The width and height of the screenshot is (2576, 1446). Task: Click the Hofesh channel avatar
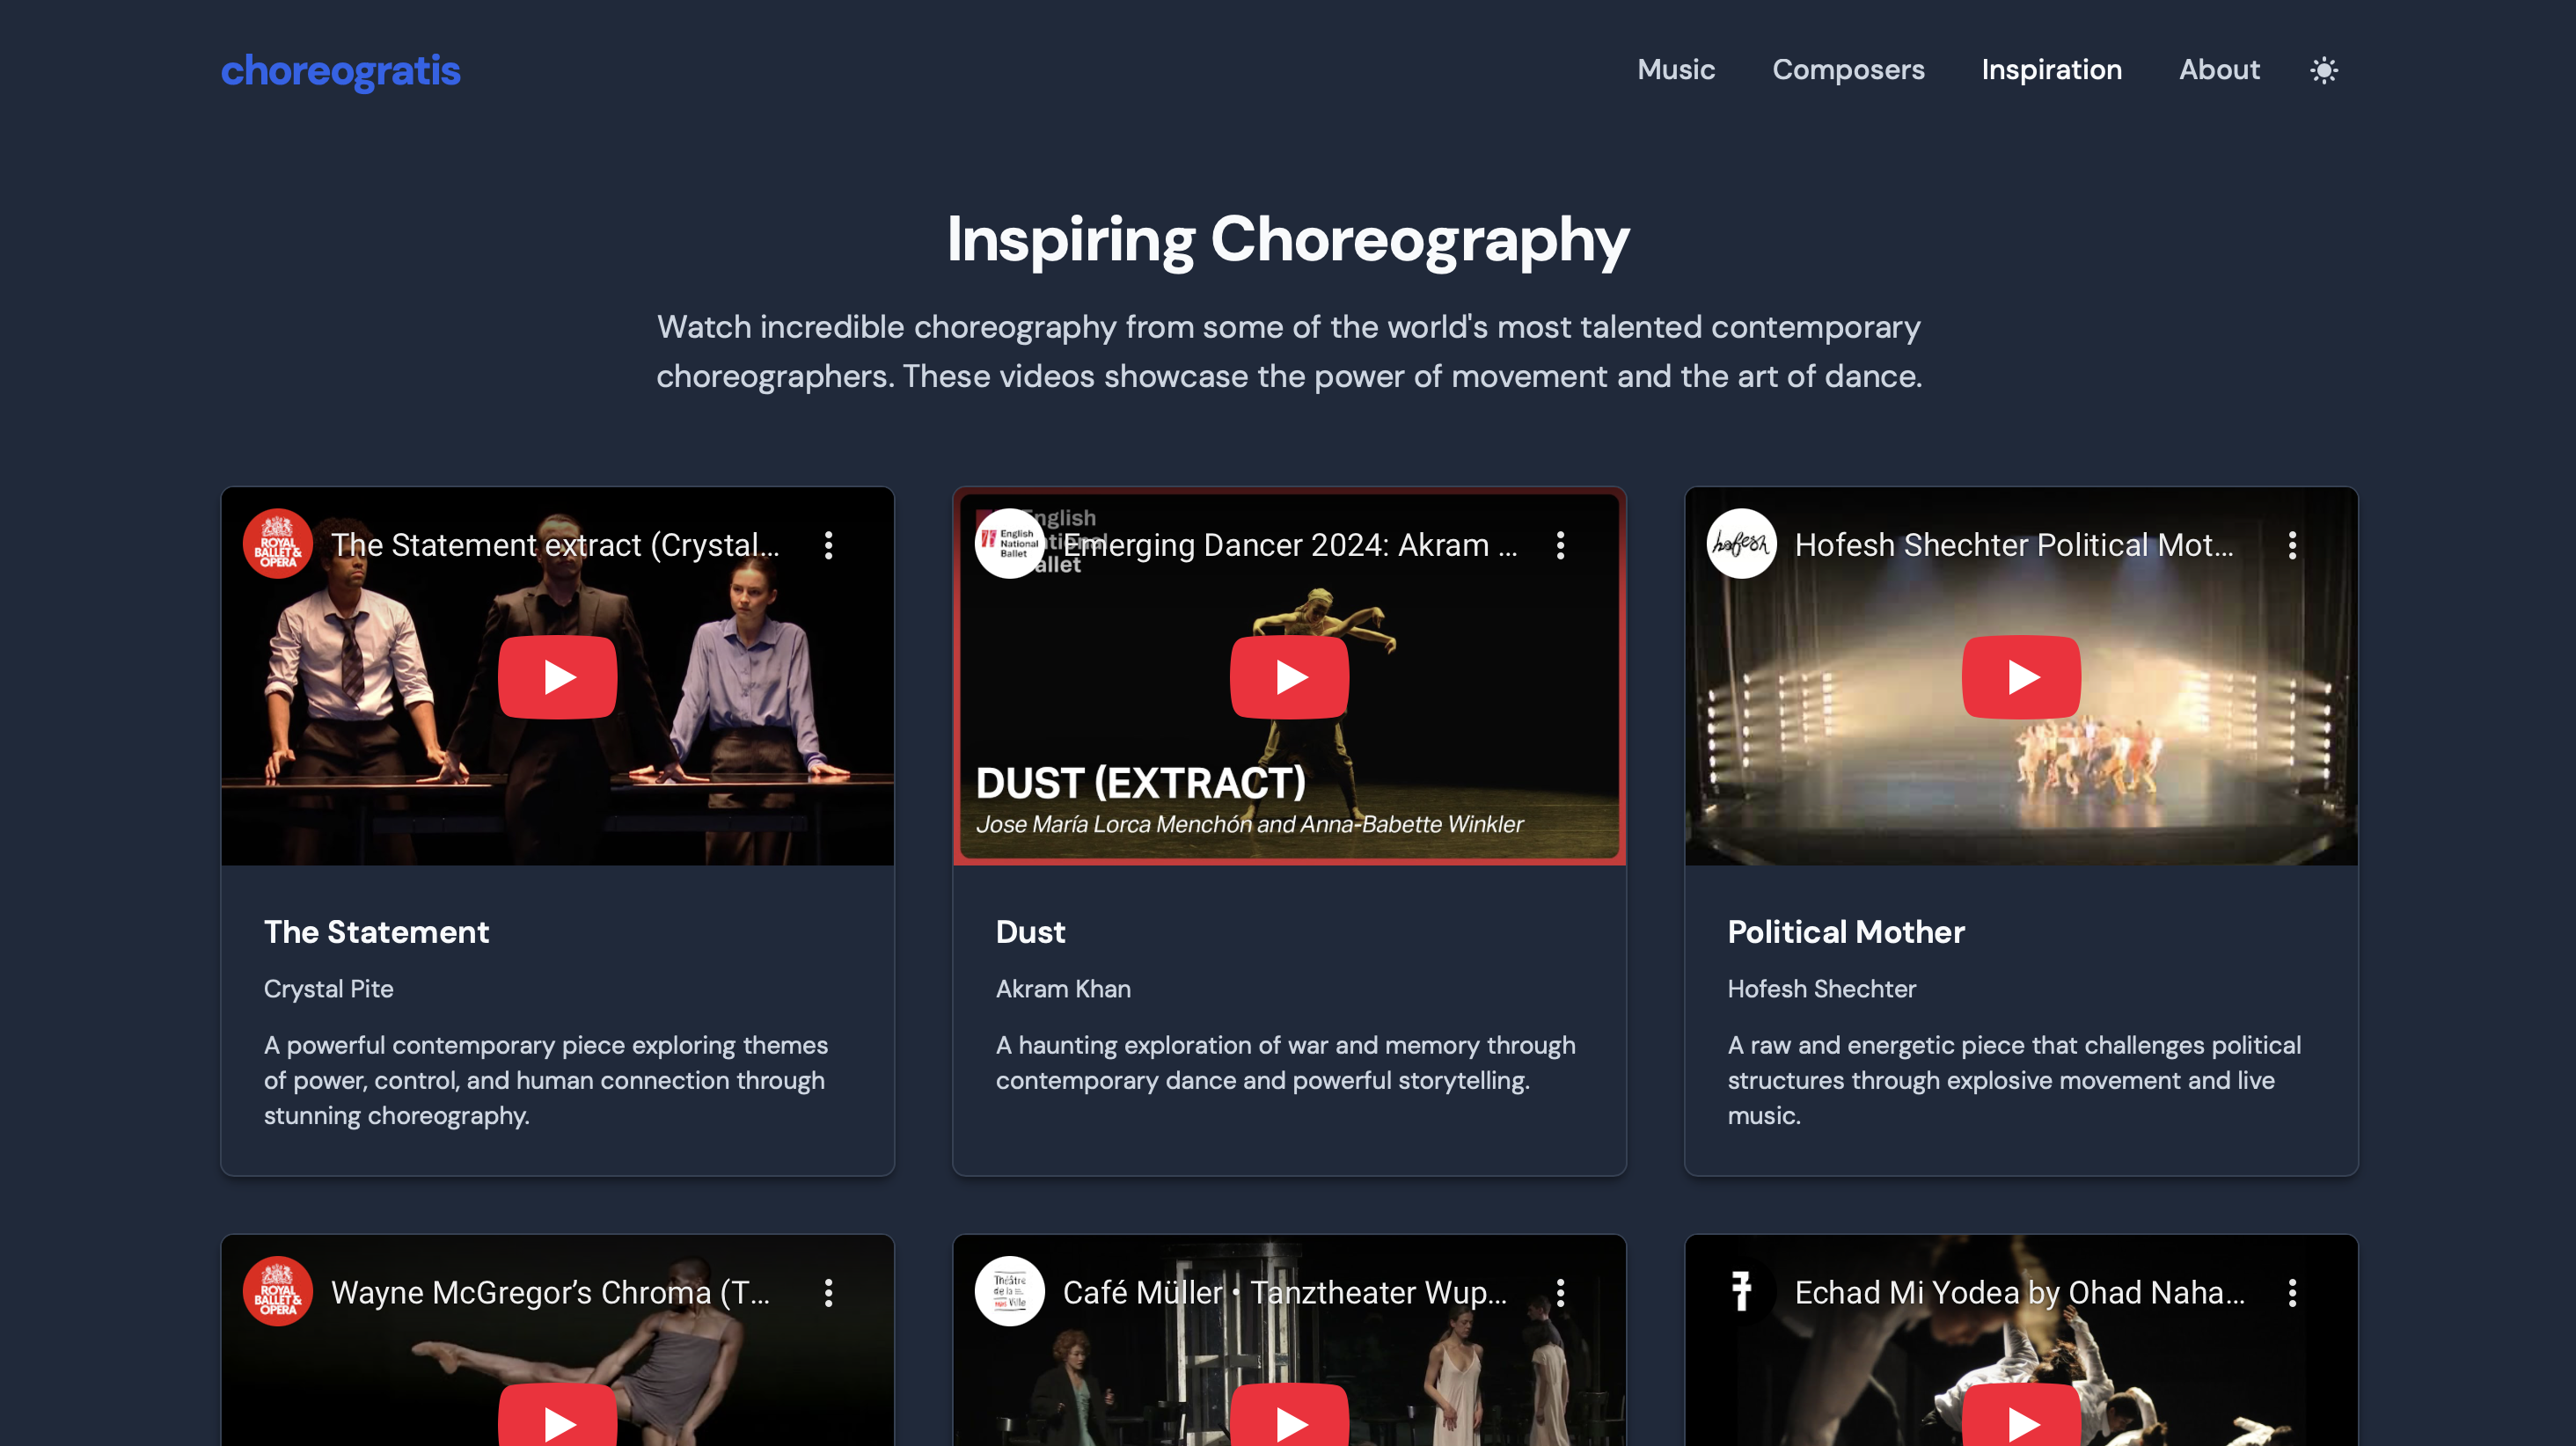click(x=1742, y=544)
